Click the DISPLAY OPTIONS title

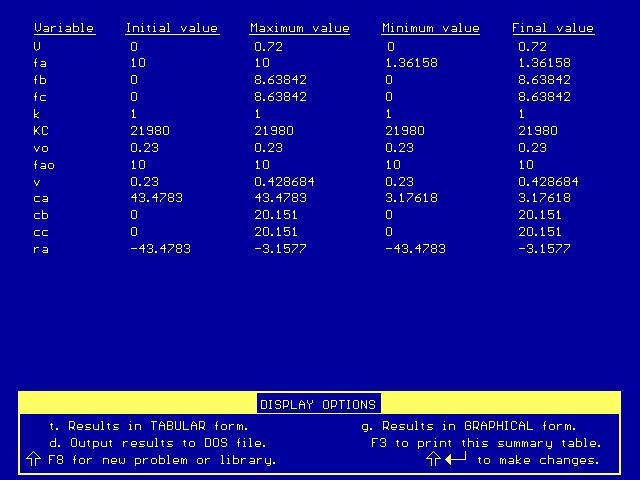click(x=318, y=405)
